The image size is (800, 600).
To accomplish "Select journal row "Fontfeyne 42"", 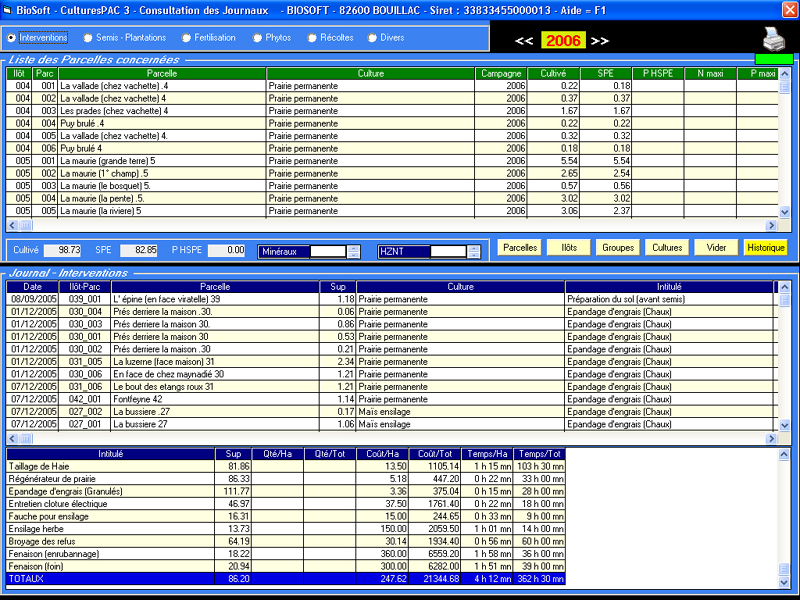I will [x=390, y=399].
